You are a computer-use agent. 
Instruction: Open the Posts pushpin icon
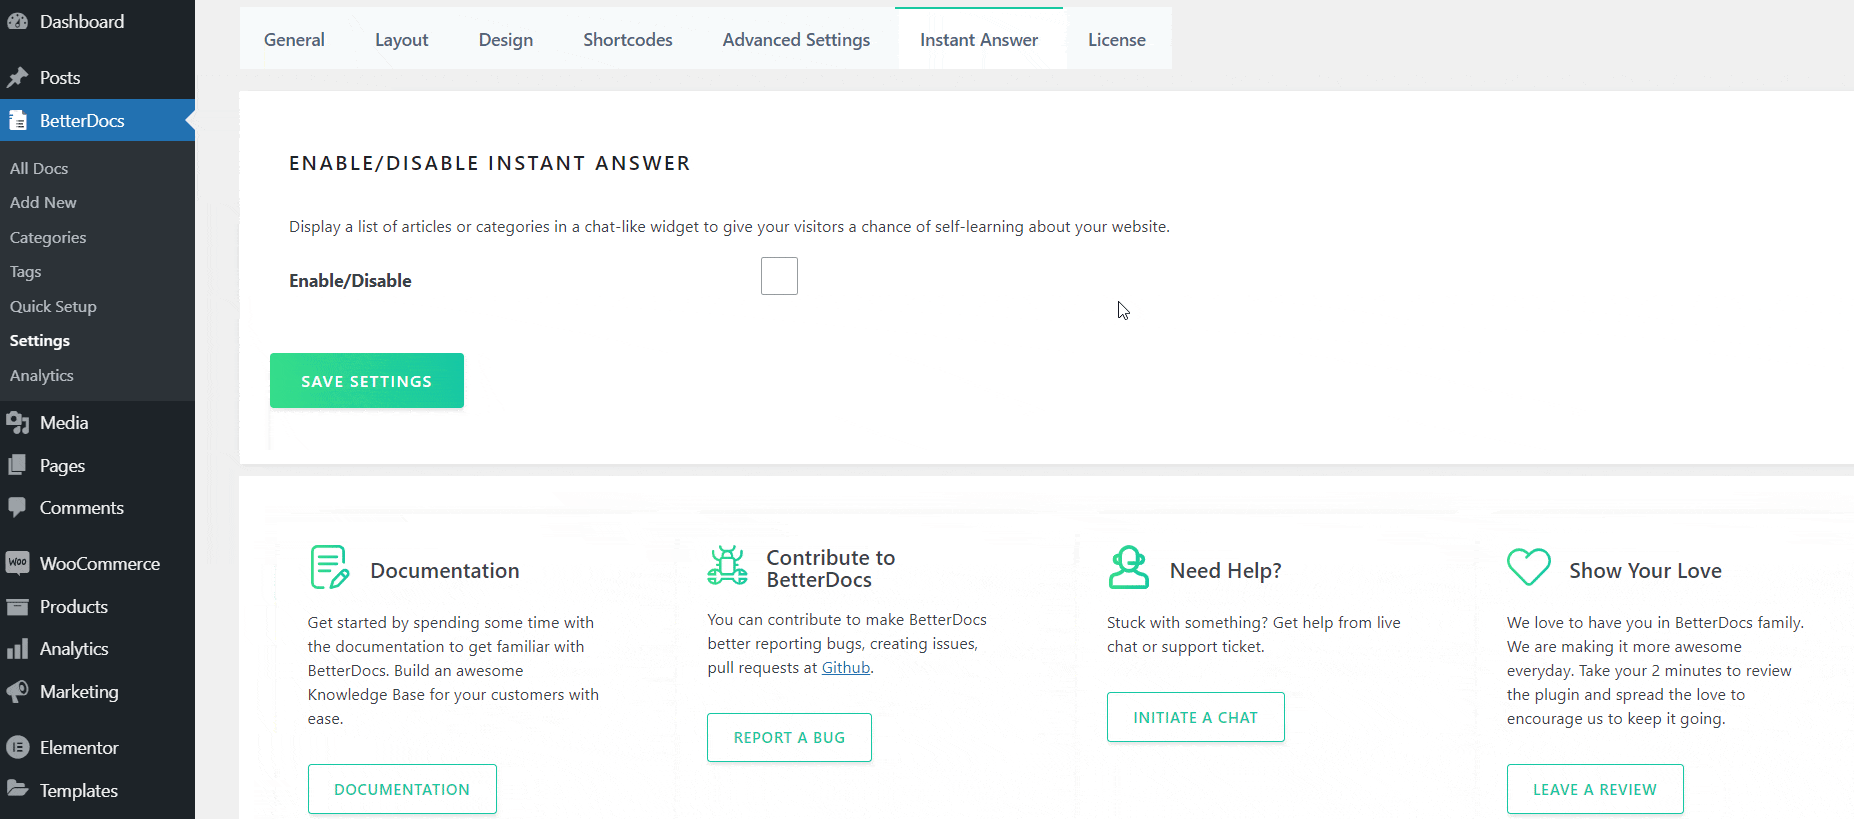(x=17, y=77)
